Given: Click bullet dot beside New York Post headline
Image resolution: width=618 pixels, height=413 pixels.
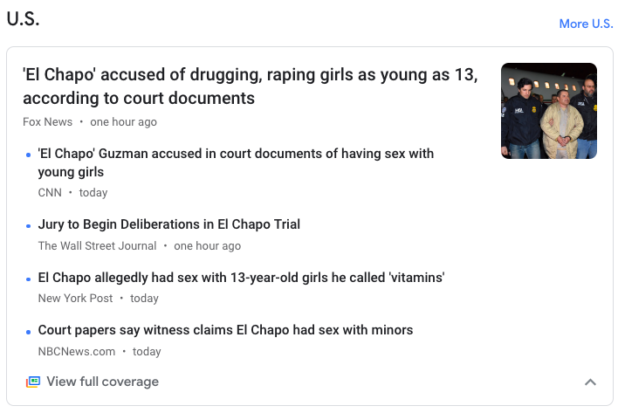Looking at the screenshot, I should (28, 279).
